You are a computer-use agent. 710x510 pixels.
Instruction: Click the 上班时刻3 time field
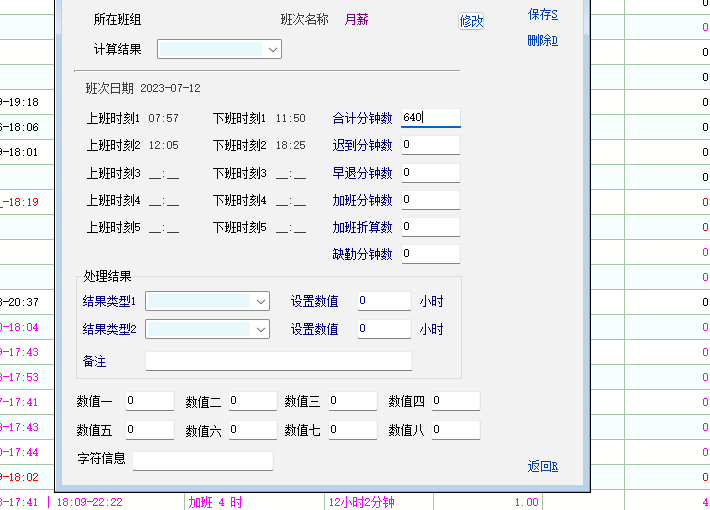tap(164, 174)
